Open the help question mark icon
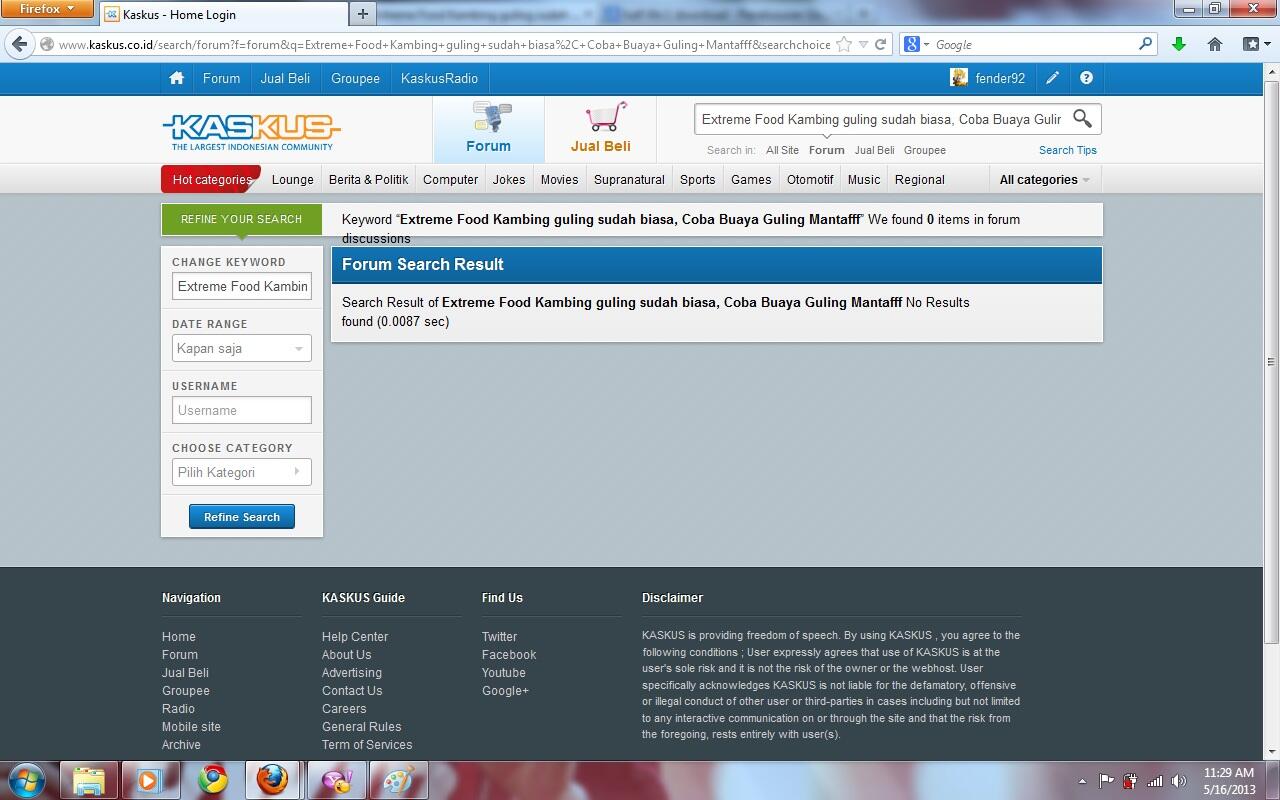The image size is (1280, 800). tap(1086, 78)
